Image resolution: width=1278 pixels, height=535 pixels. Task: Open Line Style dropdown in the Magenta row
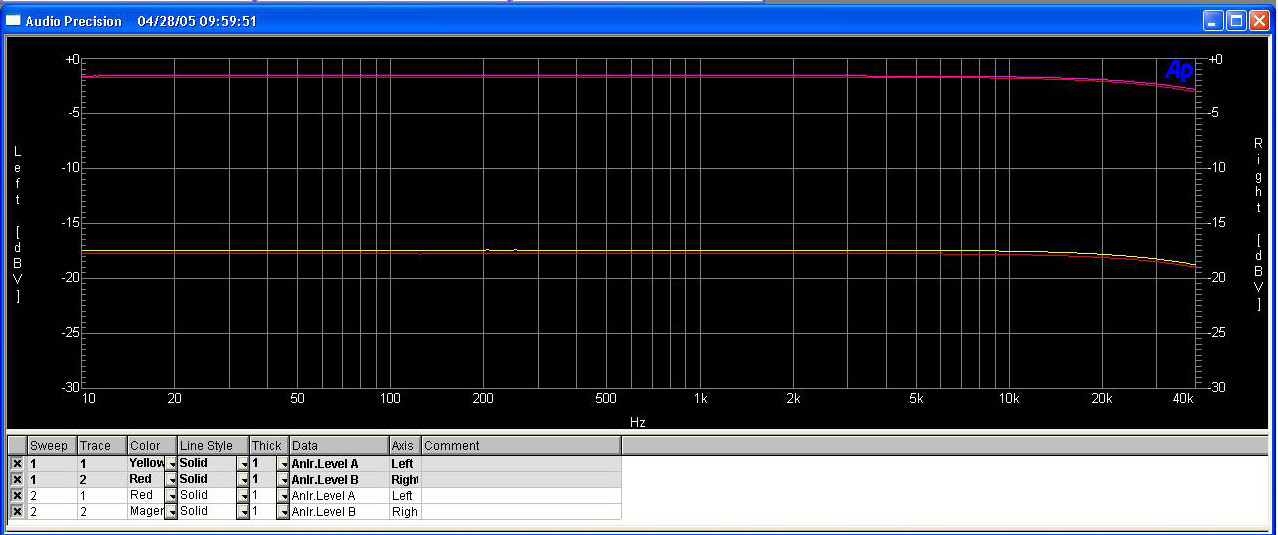point(243,512)
